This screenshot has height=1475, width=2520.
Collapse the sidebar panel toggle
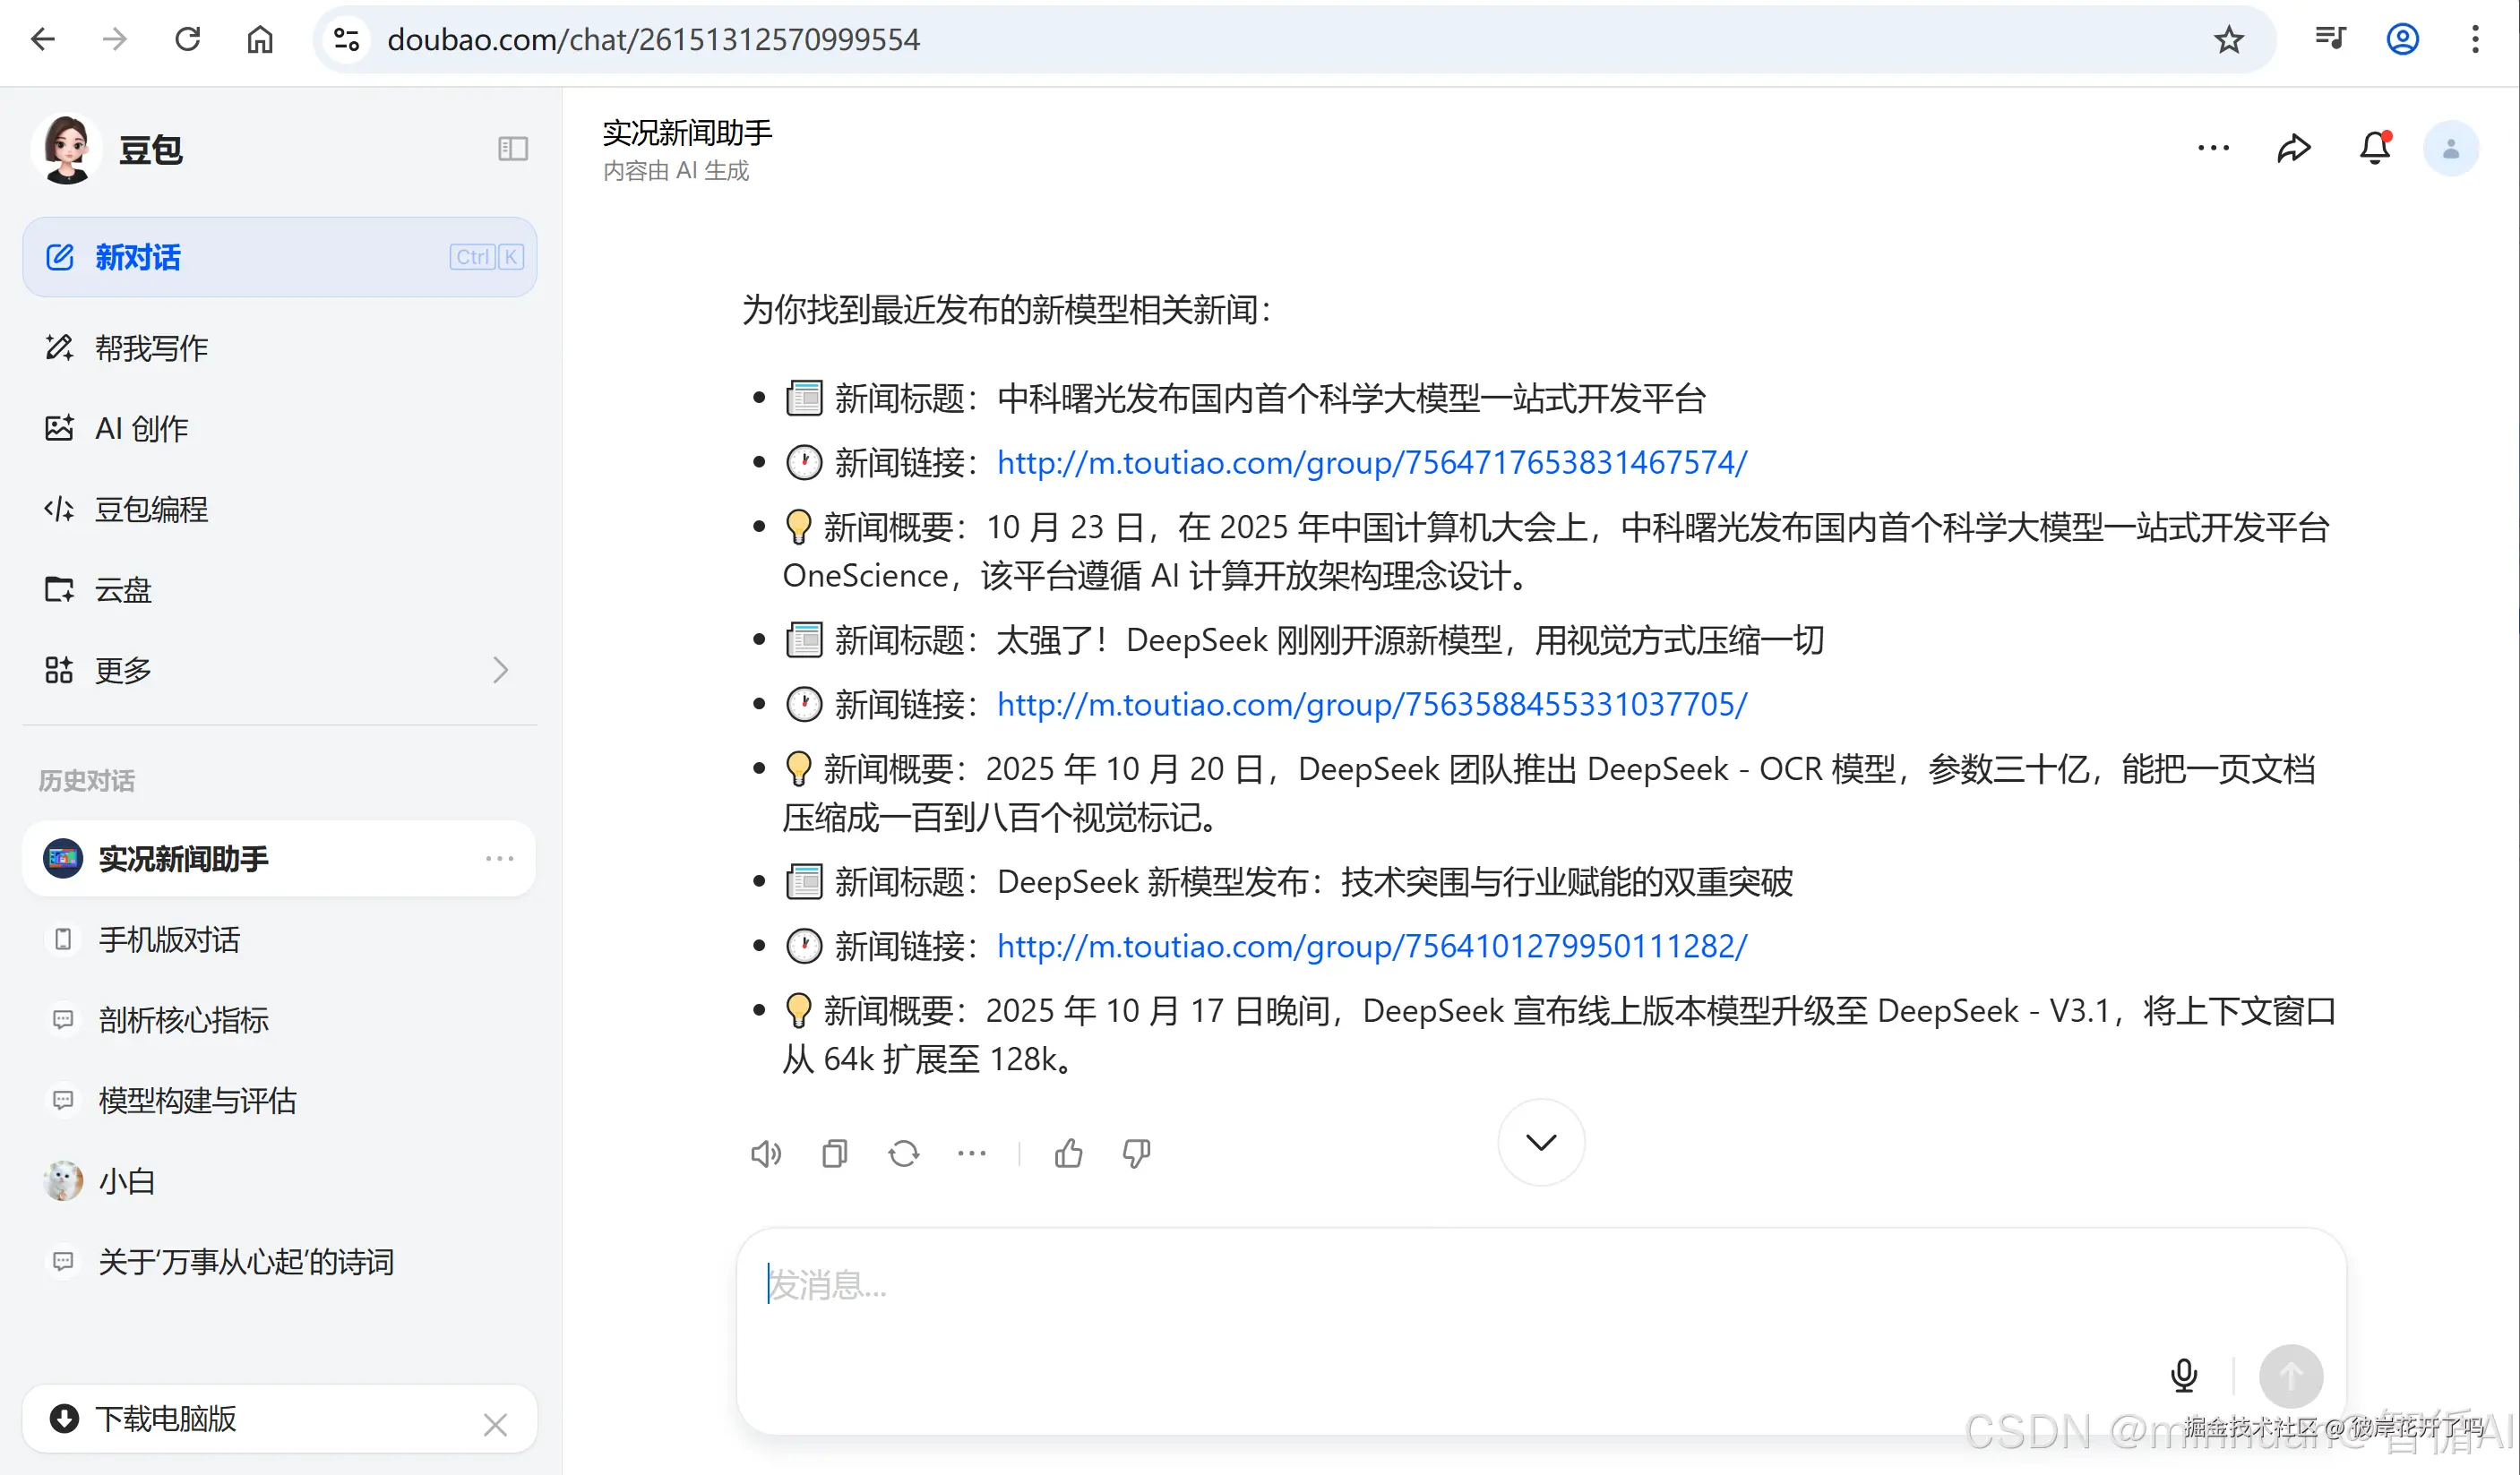513,149
